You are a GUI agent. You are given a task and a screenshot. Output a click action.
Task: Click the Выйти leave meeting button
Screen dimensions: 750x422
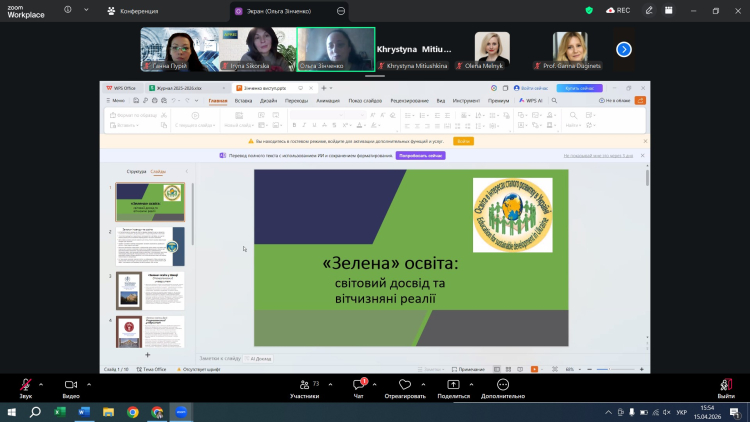click(x=726, y=386)
